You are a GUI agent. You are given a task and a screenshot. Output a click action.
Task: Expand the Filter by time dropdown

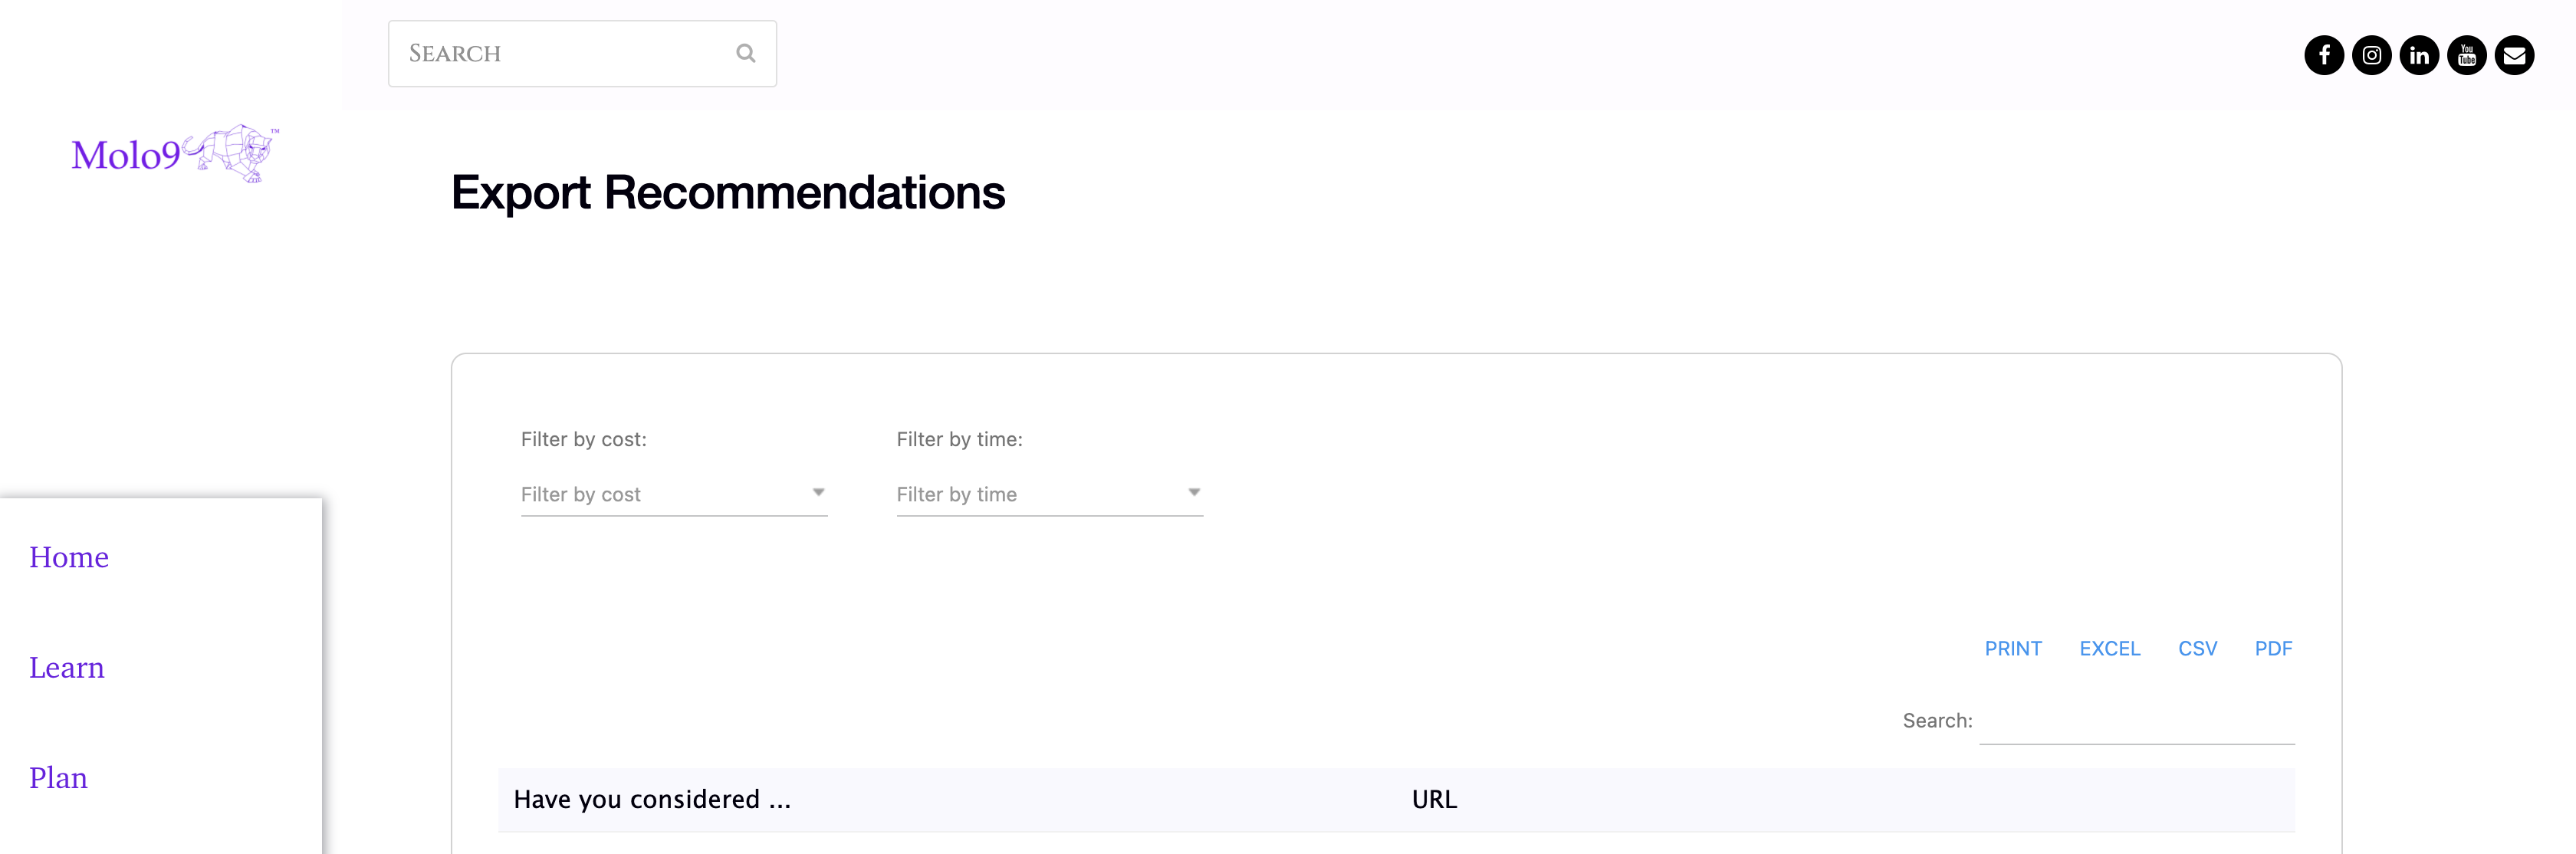[x=1049, y=494]
